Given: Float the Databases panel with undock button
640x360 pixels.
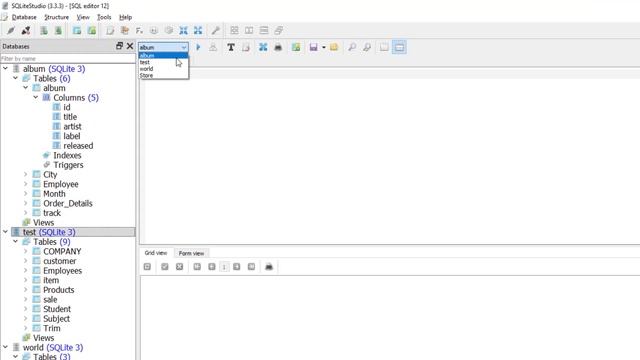Looking at the screenshot, I should click(x=119, y=46).
